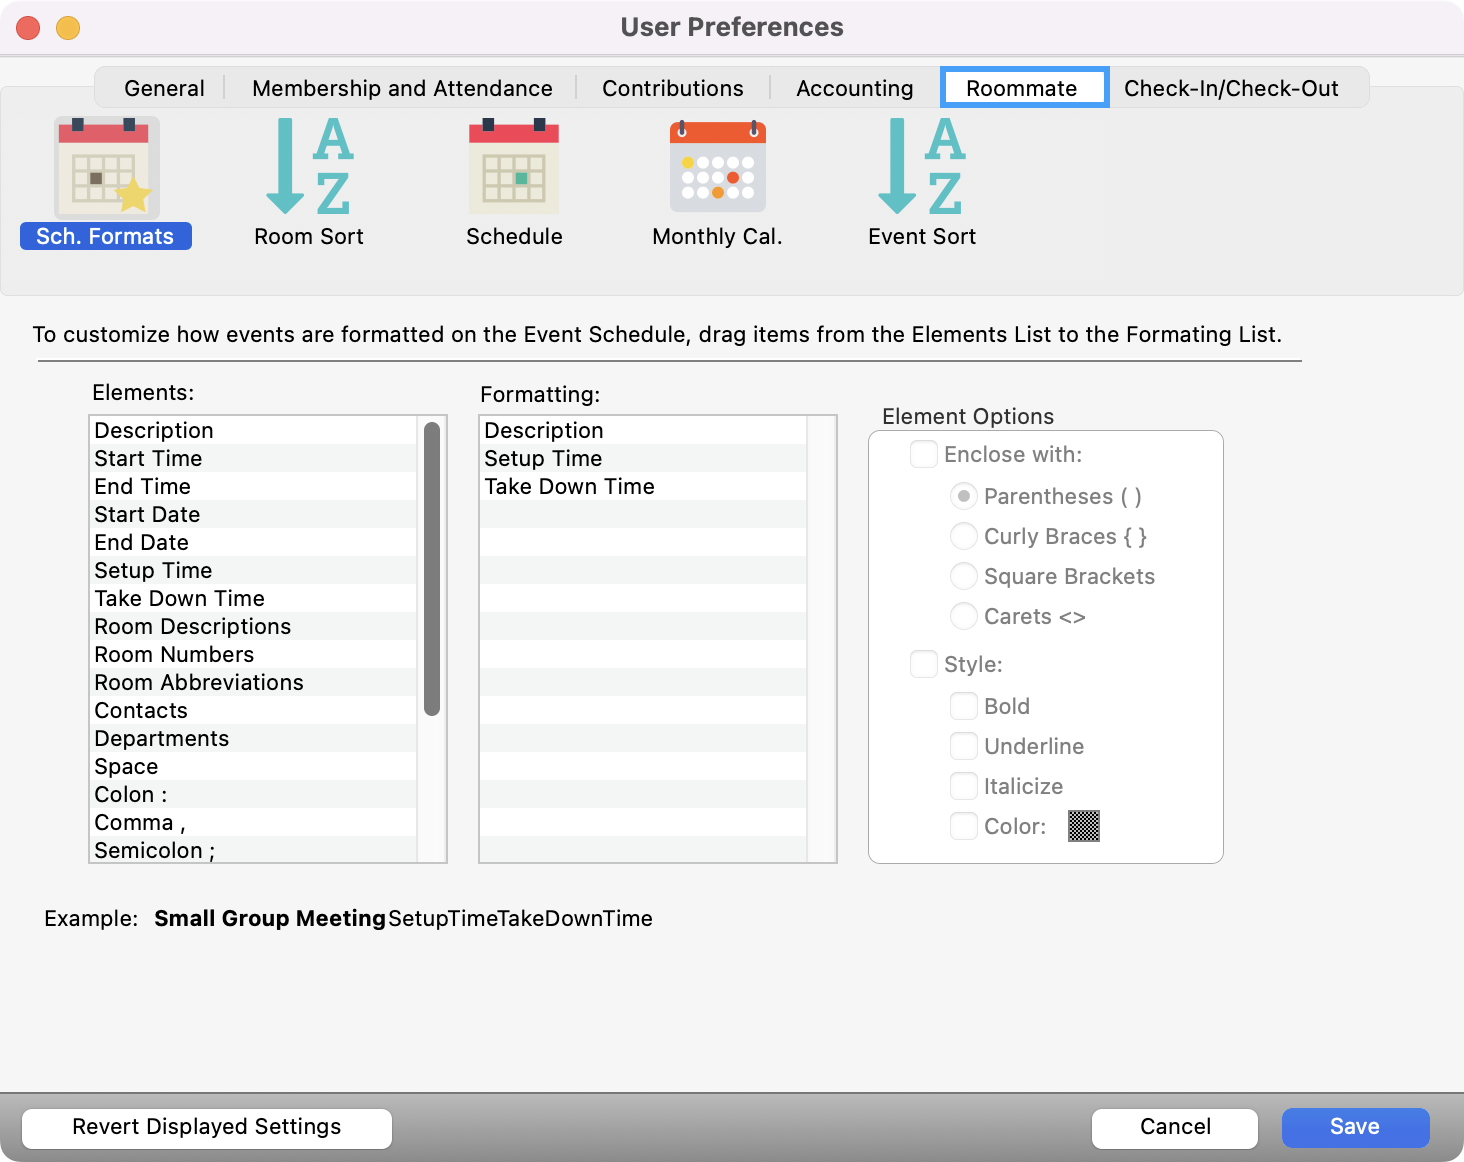Viewport: 1464px width, 1162px height.
Task: Open the Event Sort icon
Action: 921,168
